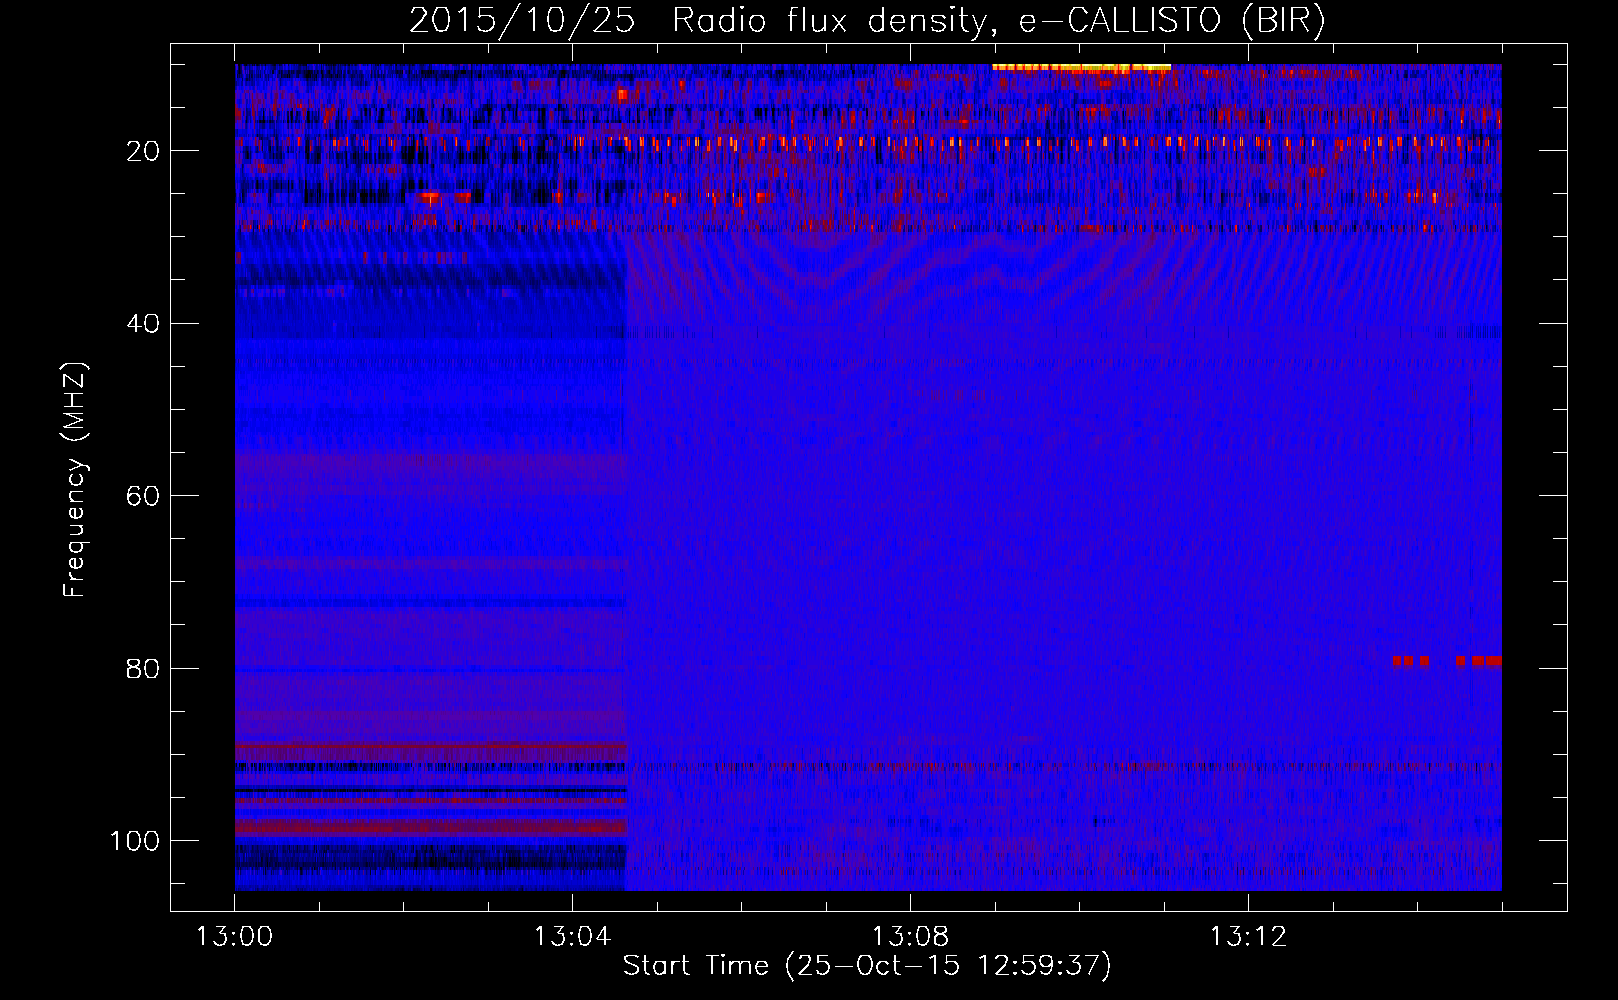The image size is (1618, 1000).
Task: Click the bright yellow burst at the top edge
Action: coord(1081,68)
